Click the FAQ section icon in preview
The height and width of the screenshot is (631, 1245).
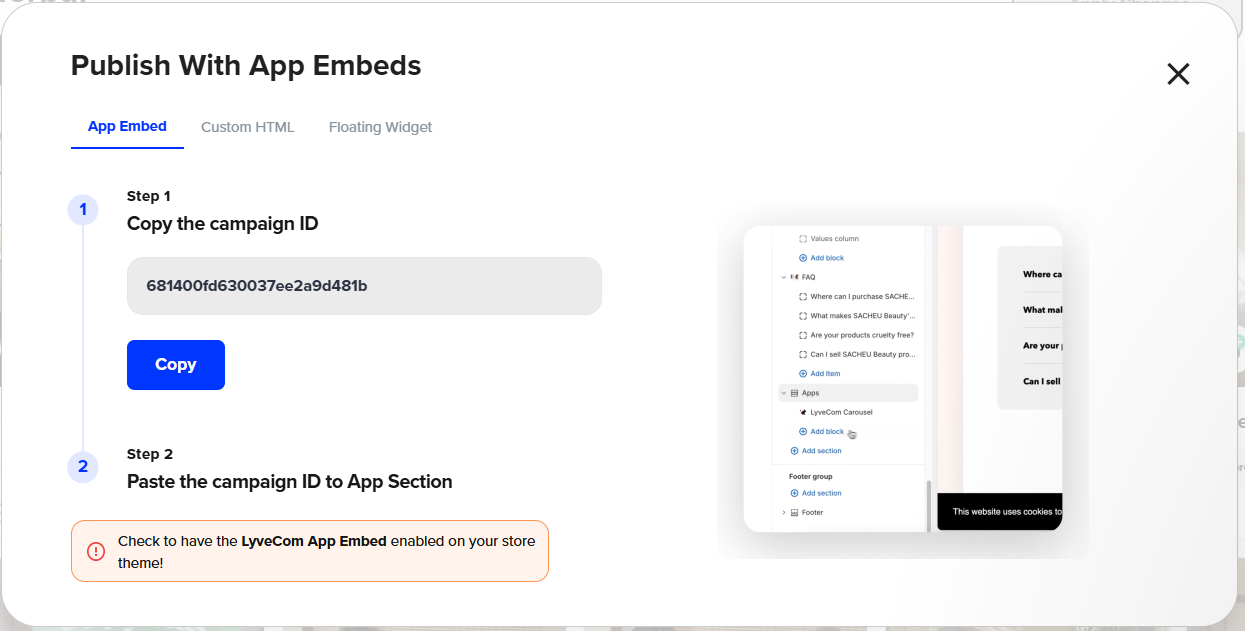tap(794, 277)
